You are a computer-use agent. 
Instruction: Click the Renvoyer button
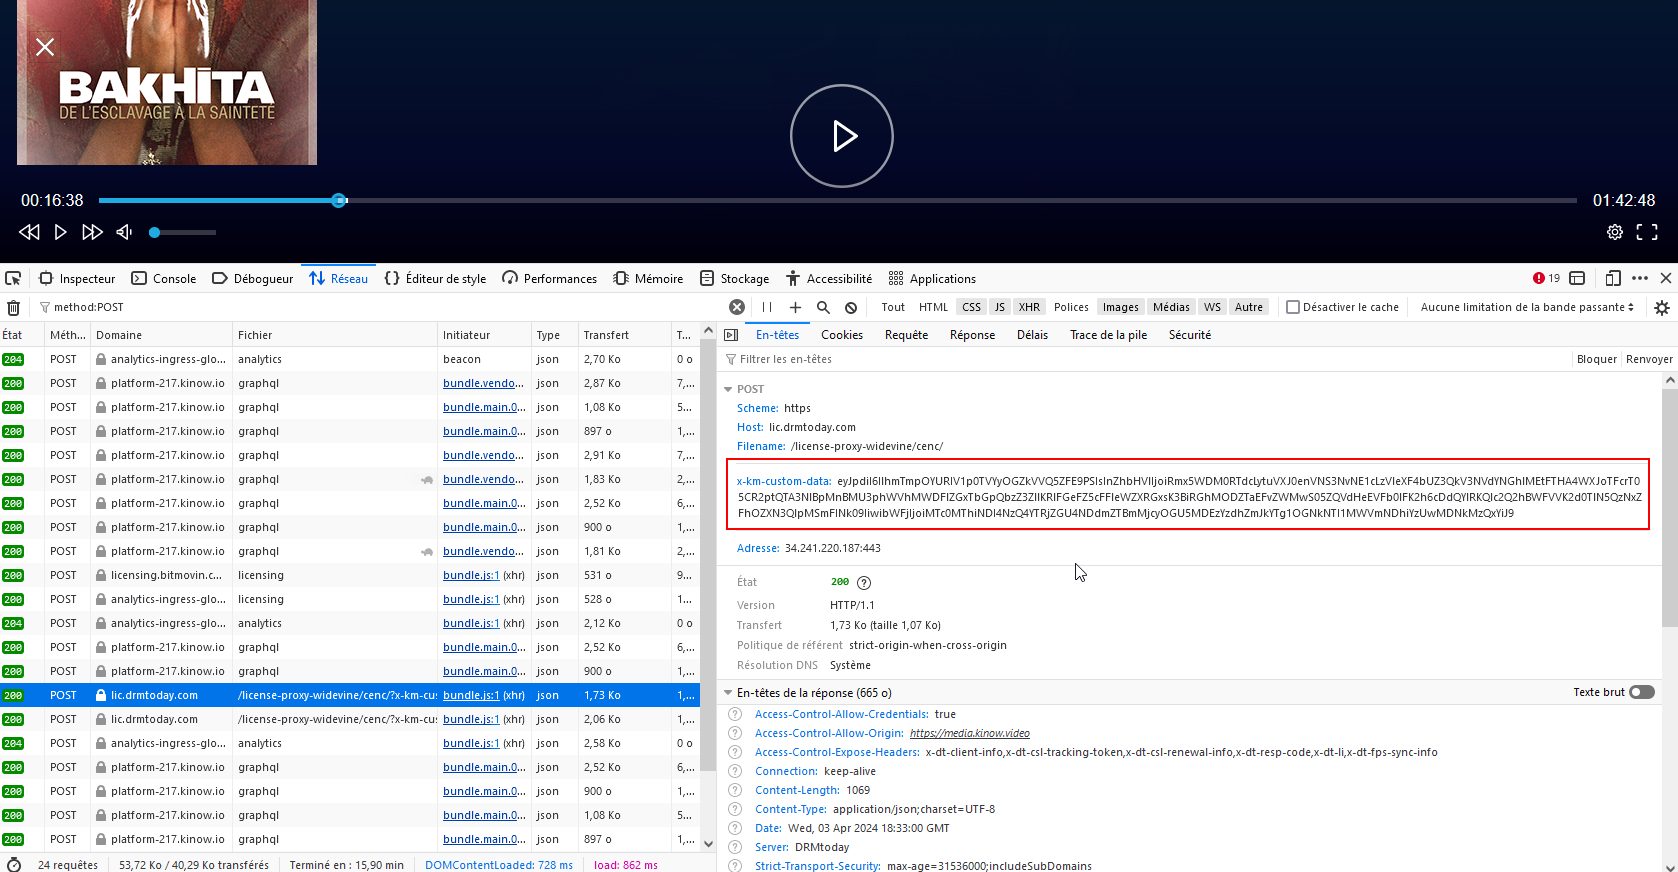pyautogui.click(x=1649, y=360)
